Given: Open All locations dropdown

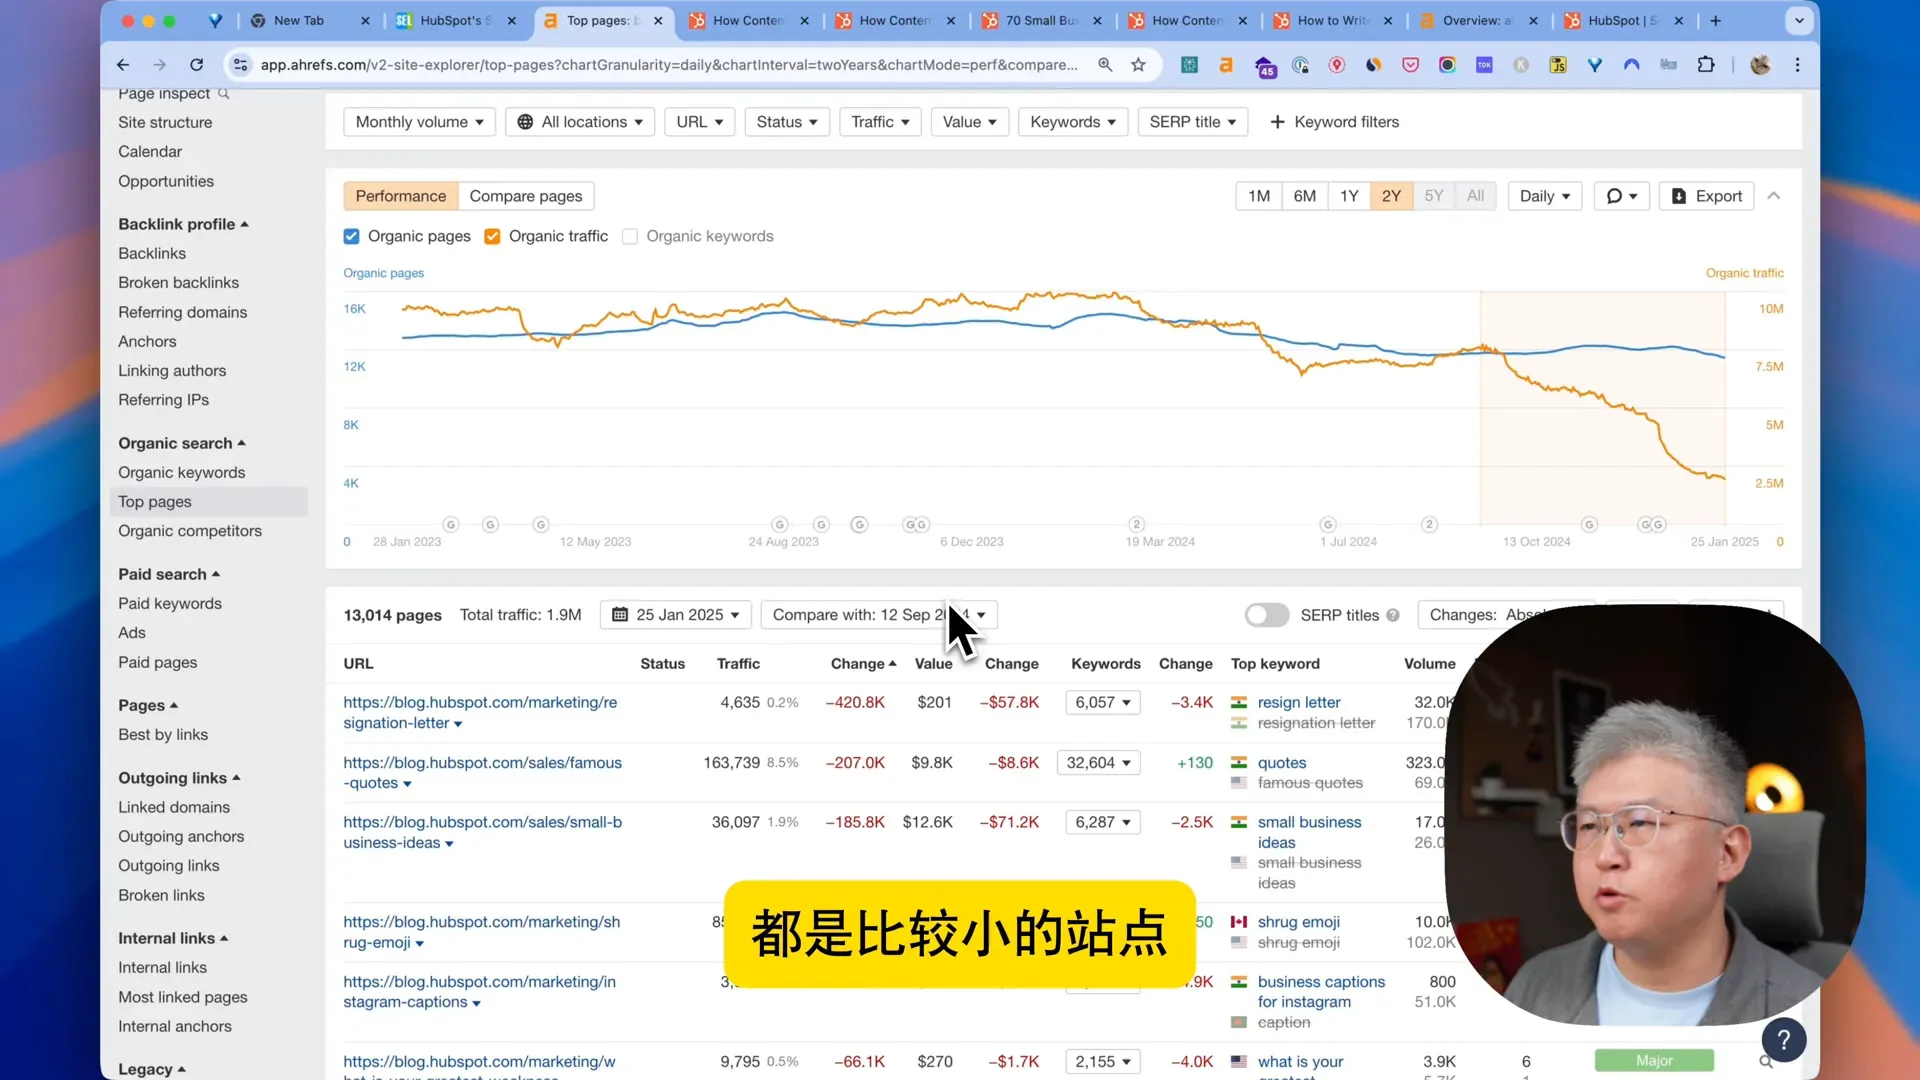Looking at the screenshot, I should tap(580, 122).
